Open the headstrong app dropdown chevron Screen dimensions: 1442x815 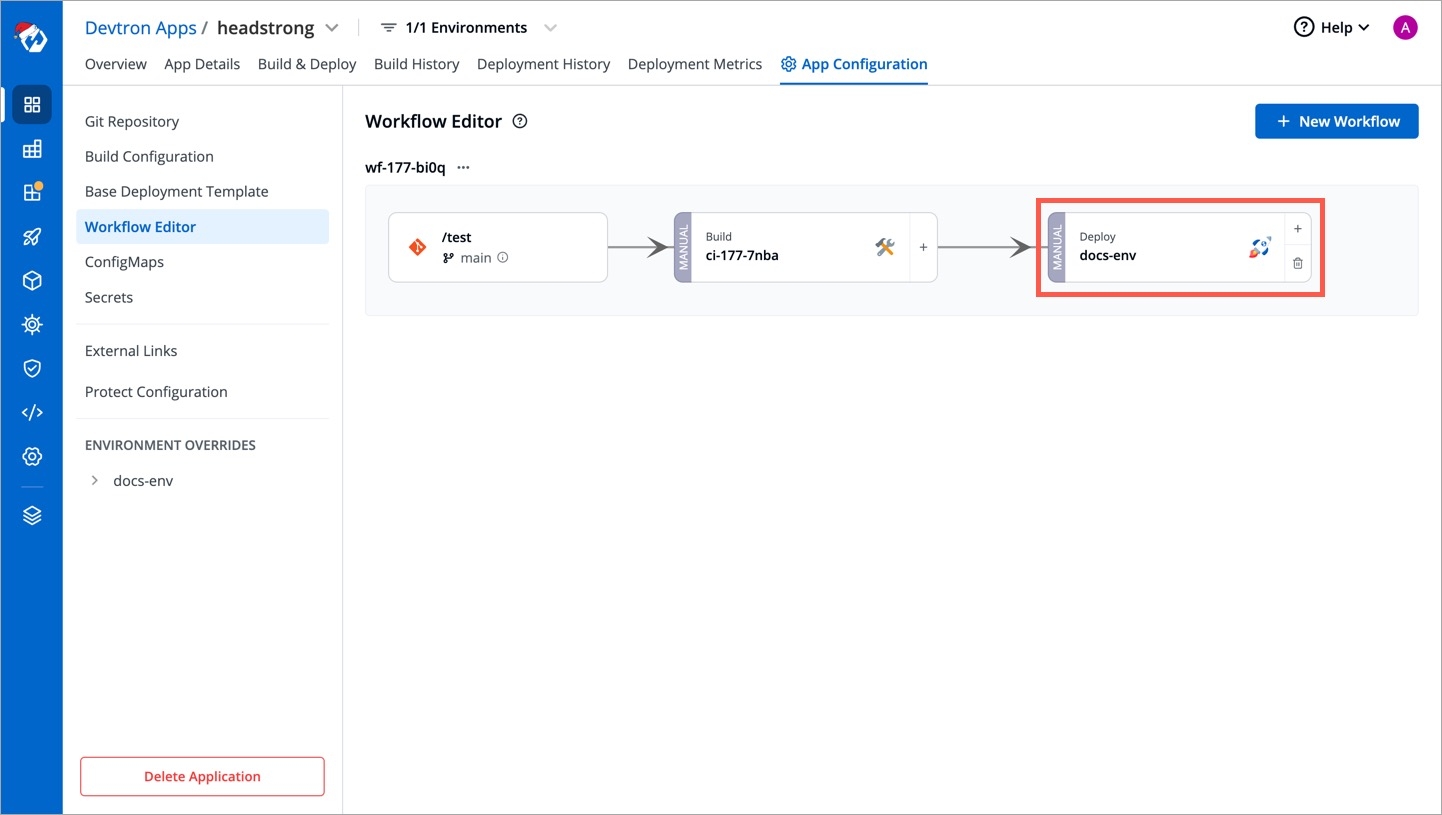(x=333, y=28)
